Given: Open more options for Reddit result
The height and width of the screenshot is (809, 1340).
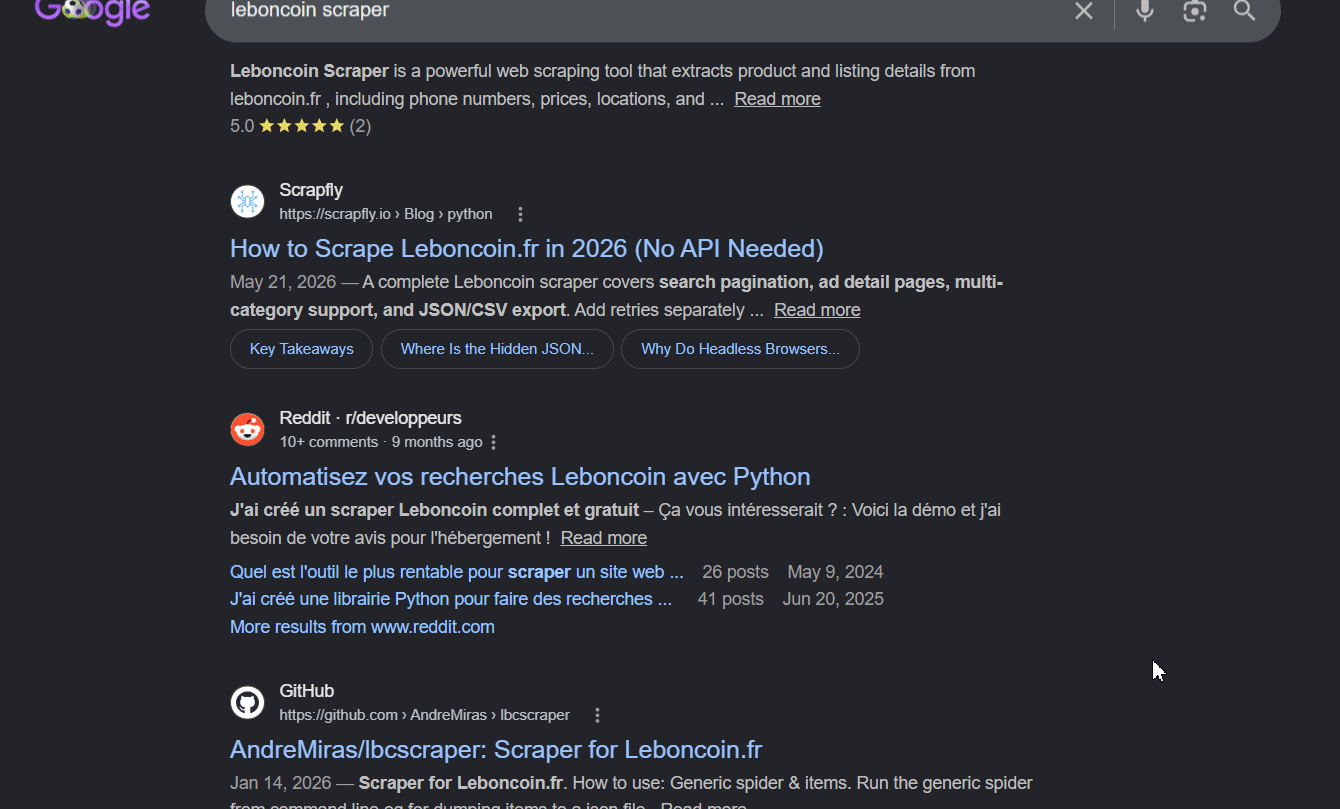Looking at the screenshot, I should pyautogui.click(x=494, y=442).
